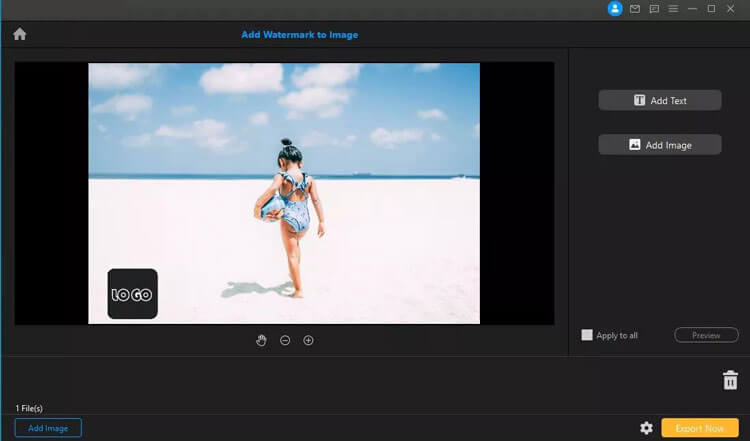
Task: Click the Add Text watermark button
Action: 659,100
